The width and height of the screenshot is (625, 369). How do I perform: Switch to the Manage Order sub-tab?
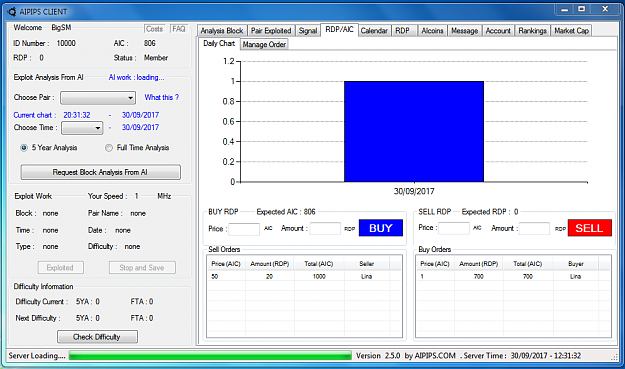point(264,45)
